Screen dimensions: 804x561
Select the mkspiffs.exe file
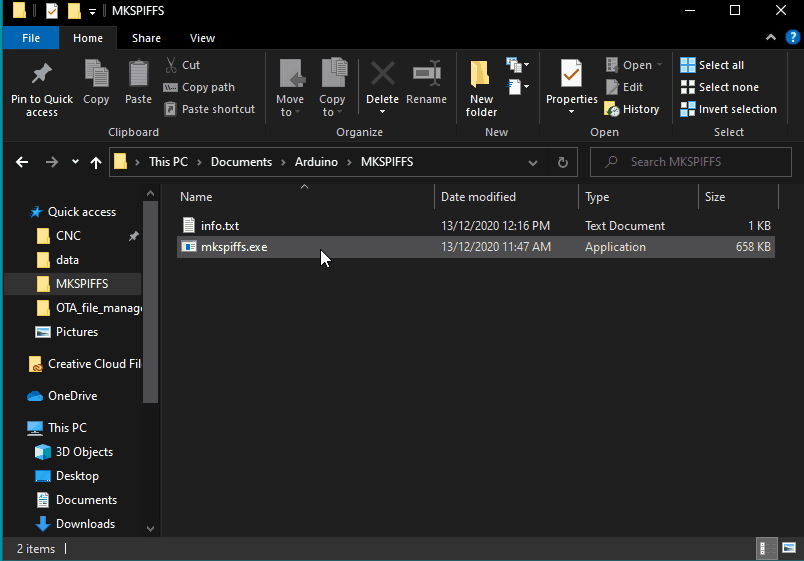click(x=476, y=247)
